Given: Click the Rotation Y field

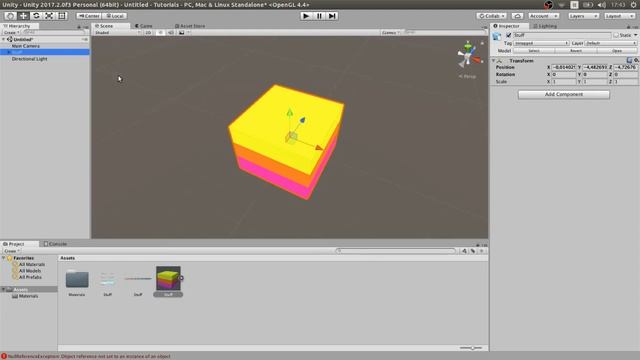Looking at the screenshot, I should 595,74.
